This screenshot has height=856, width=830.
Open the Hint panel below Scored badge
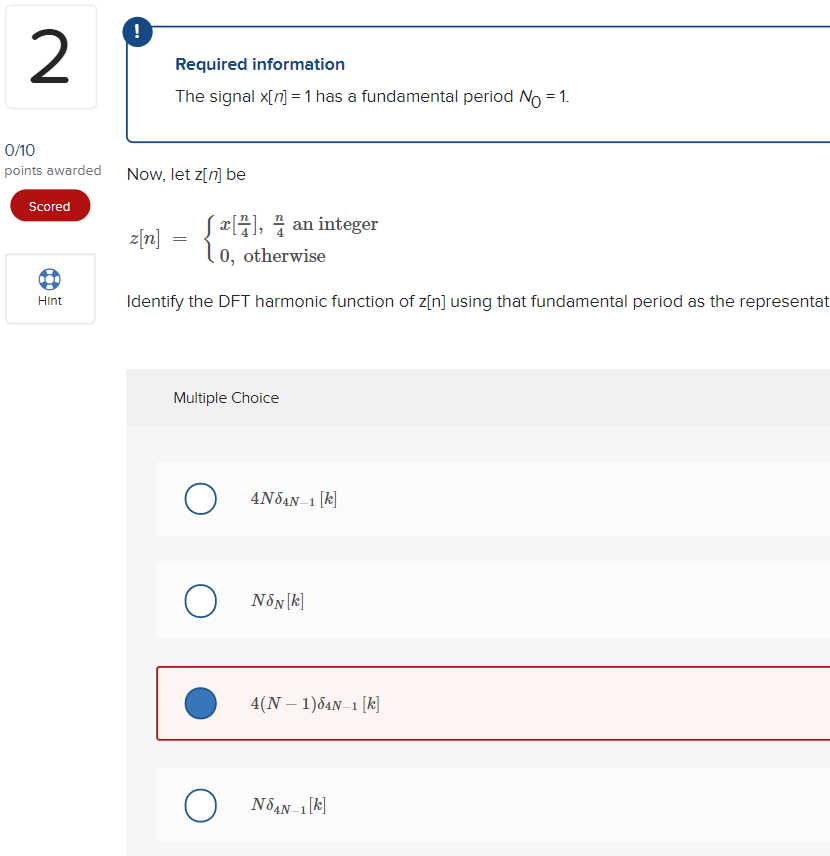pyautogui.click(x=50, y=288)
